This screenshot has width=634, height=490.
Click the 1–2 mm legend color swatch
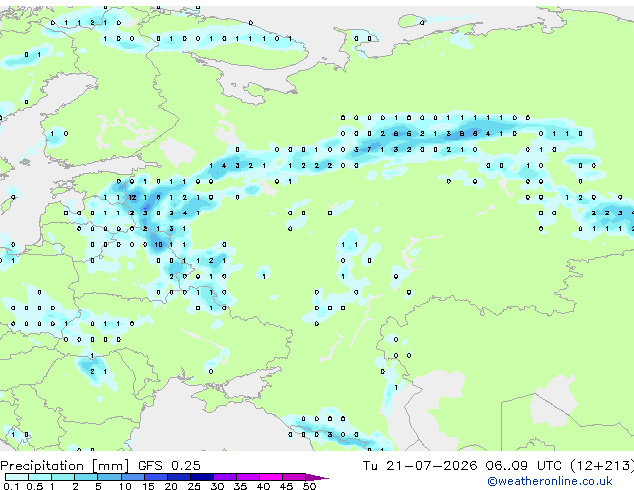coord(63,477)
